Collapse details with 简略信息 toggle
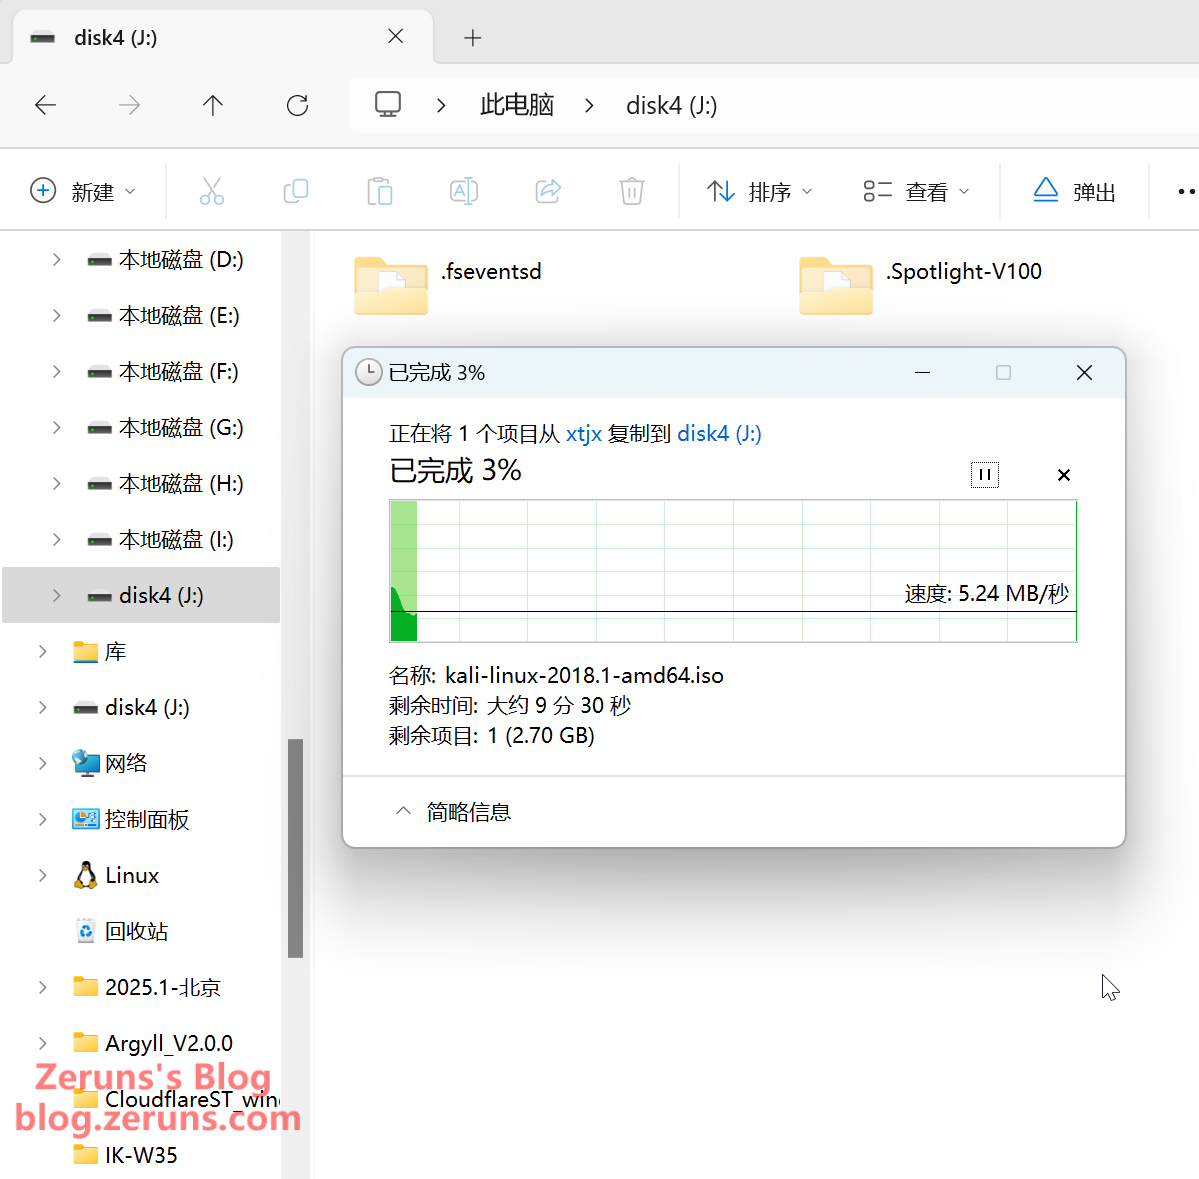Viewport: 1199px width, 1179px height. point(453,812)
